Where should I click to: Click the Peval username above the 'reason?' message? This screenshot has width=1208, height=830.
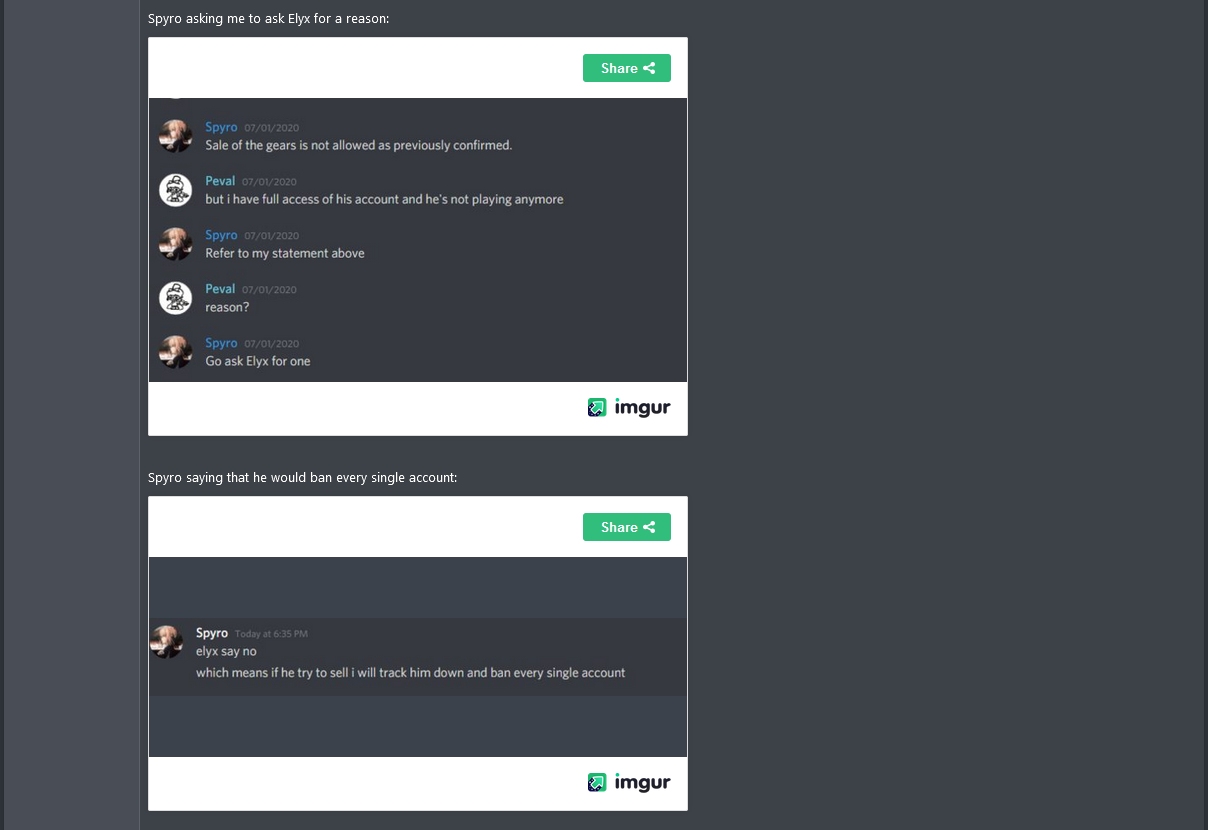click(x=220, y=289)
